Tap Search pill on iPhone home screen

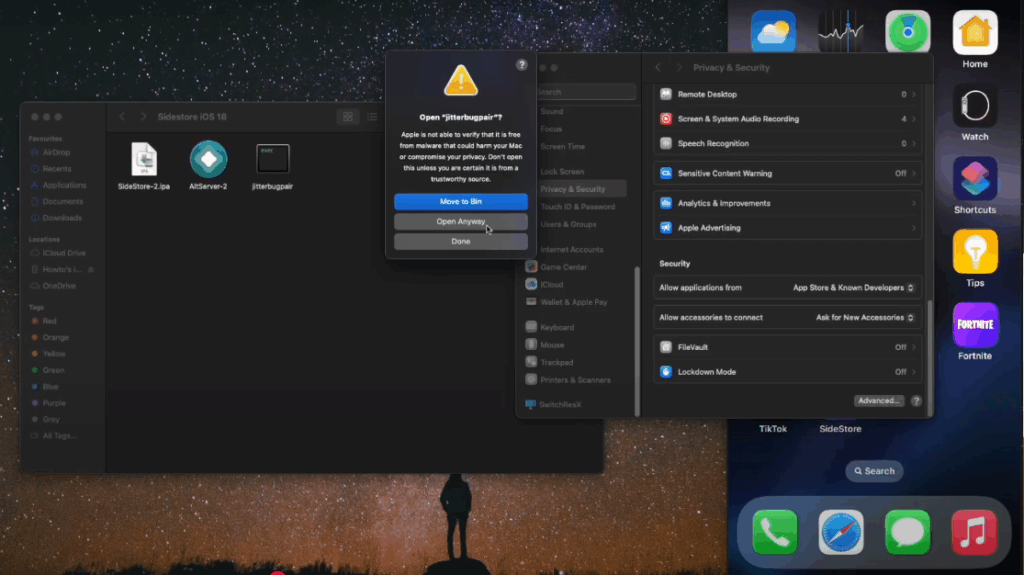point(874,470)
